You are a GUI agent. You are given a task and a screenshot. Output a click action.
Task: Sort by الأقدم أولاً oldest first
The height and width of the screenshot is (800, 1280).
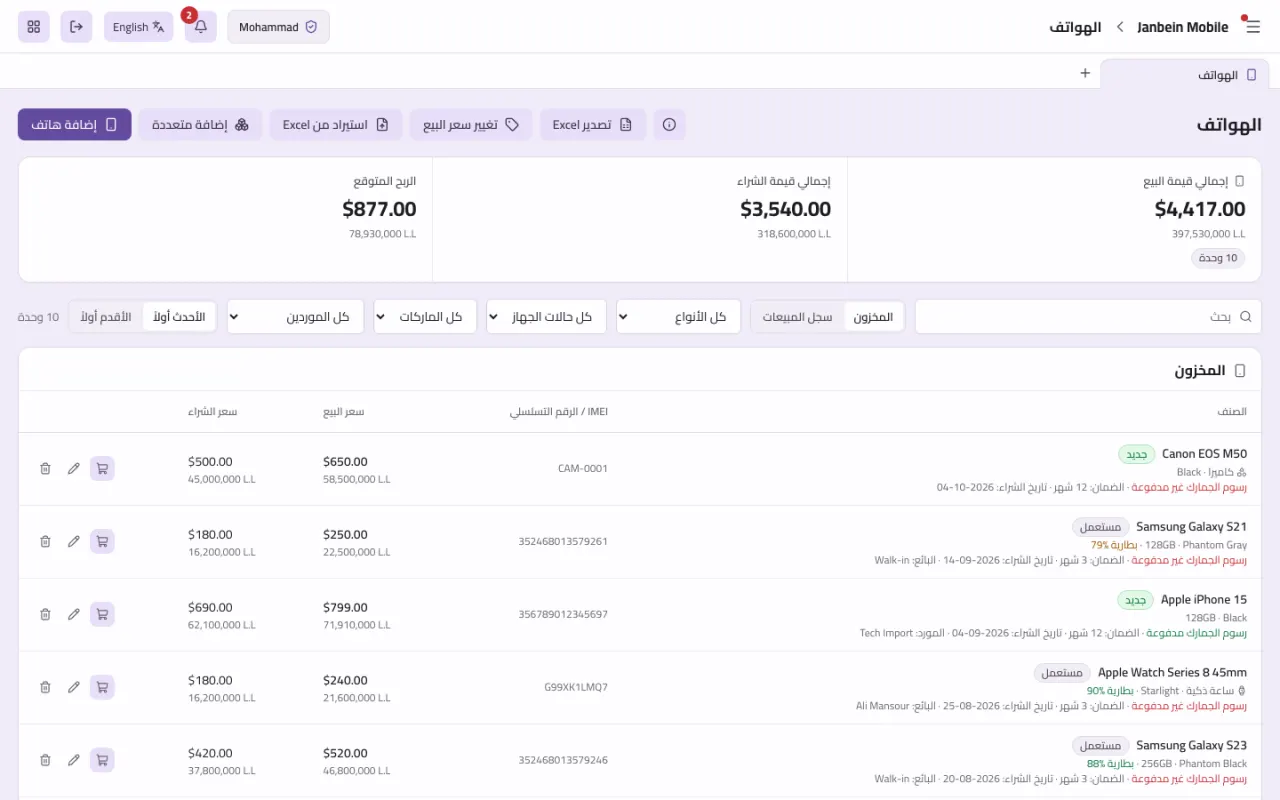tap(106, 316)
